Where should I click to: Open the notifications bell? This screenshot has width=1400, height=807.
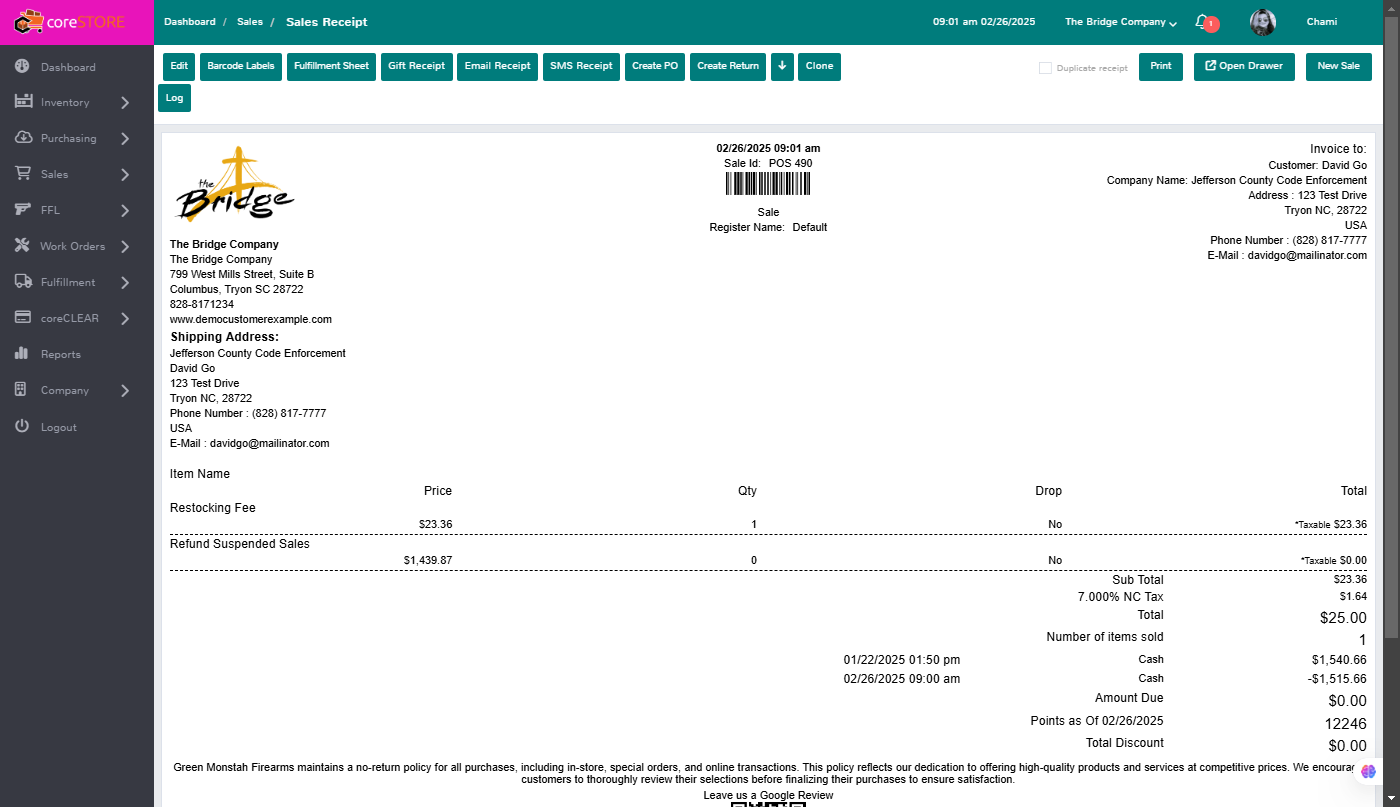click(x=1202, y=22)
